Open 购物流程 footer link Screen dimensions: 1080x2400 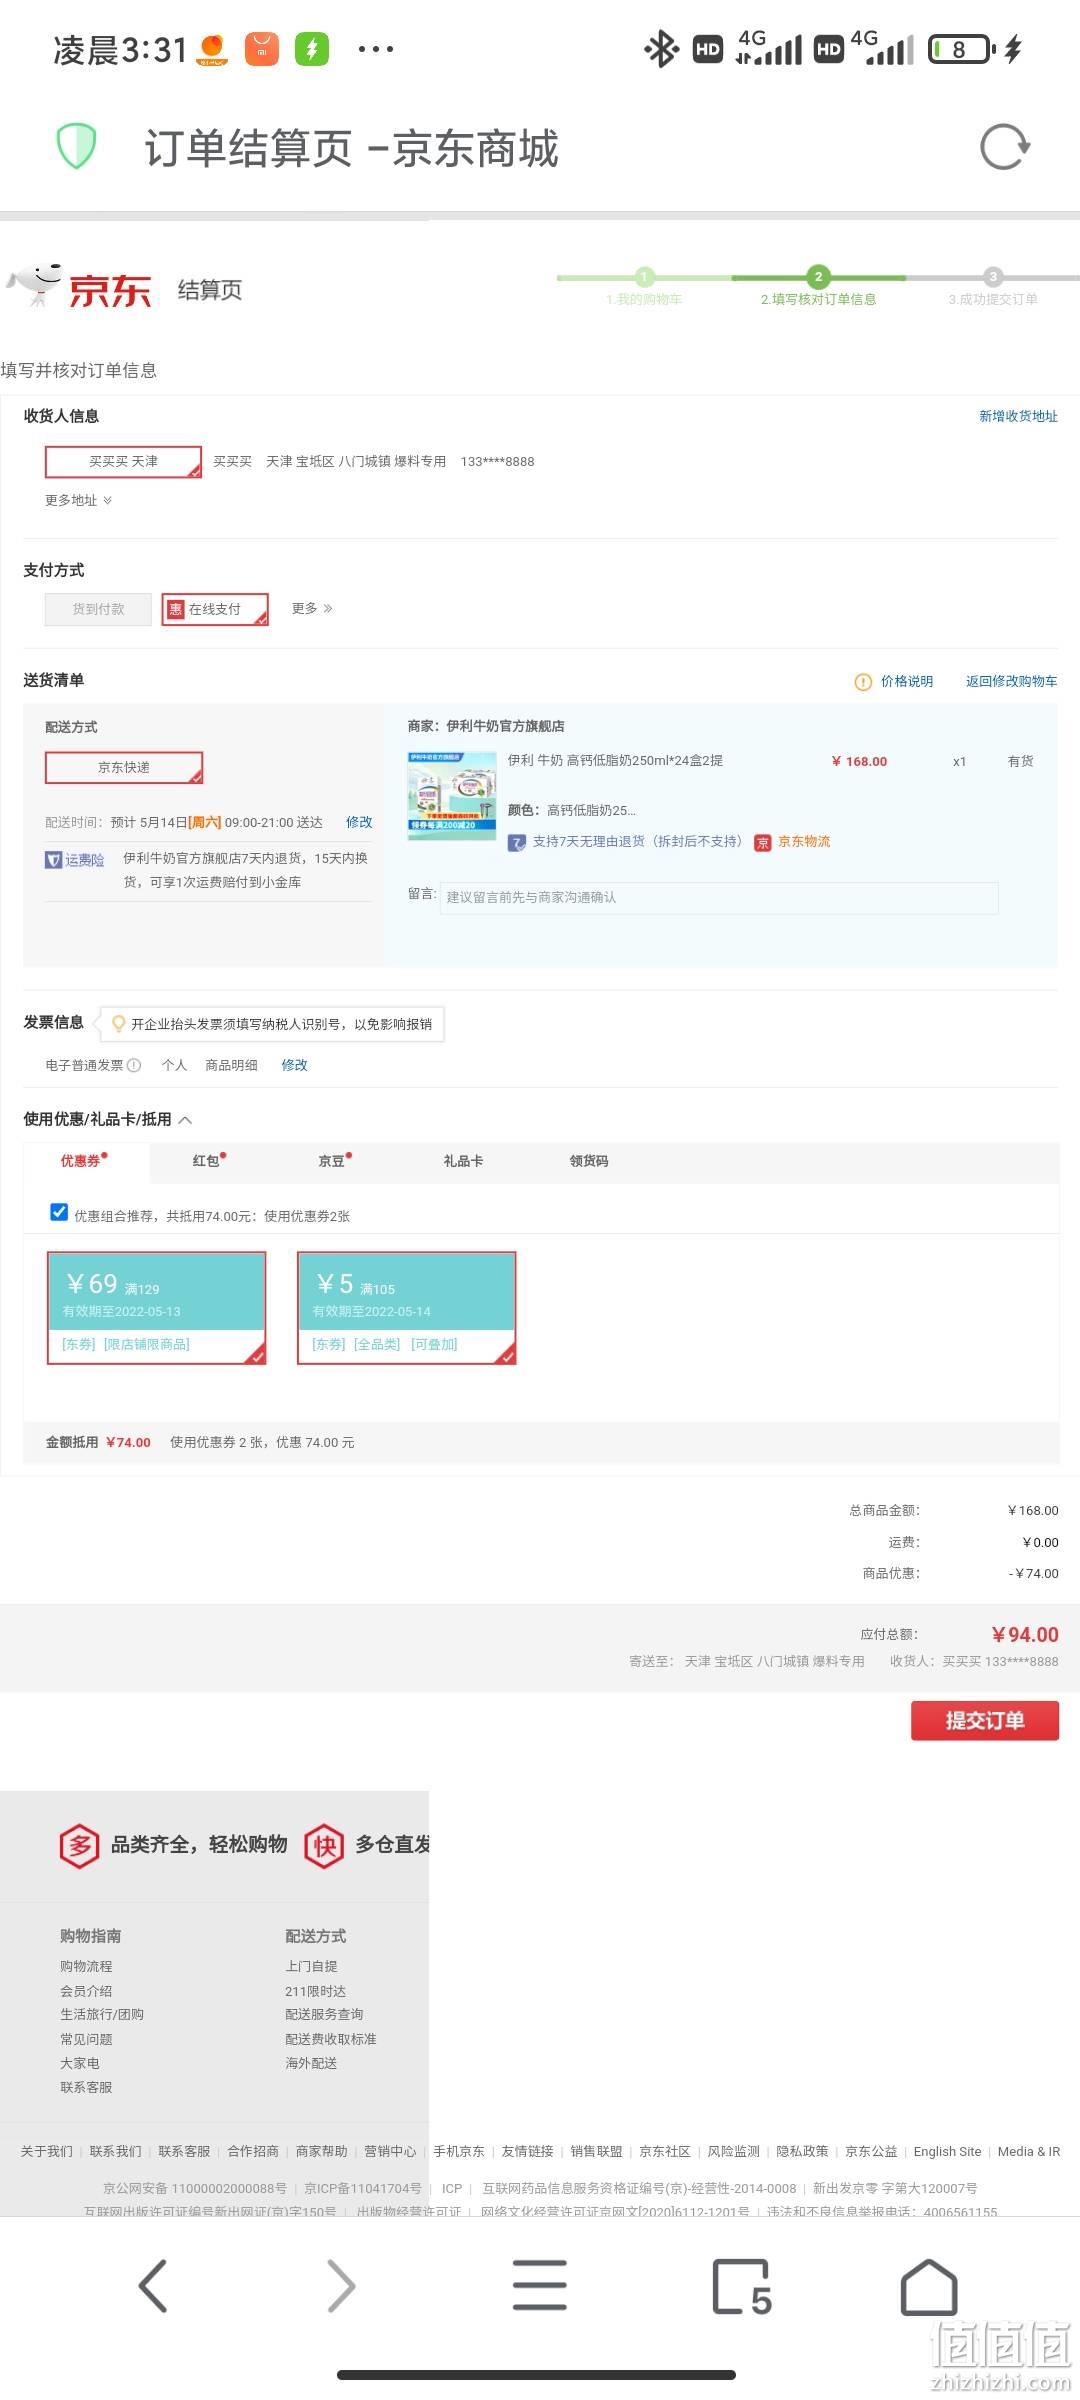[86, 1966]
